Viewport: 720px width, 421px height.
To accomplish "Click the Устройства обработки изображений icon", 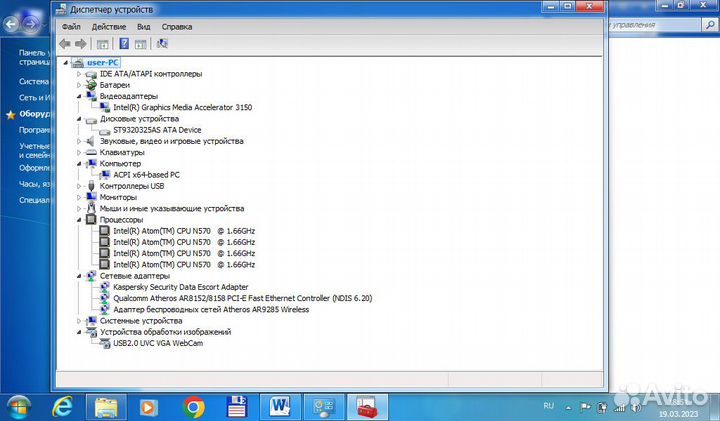I will pos(91,332).
